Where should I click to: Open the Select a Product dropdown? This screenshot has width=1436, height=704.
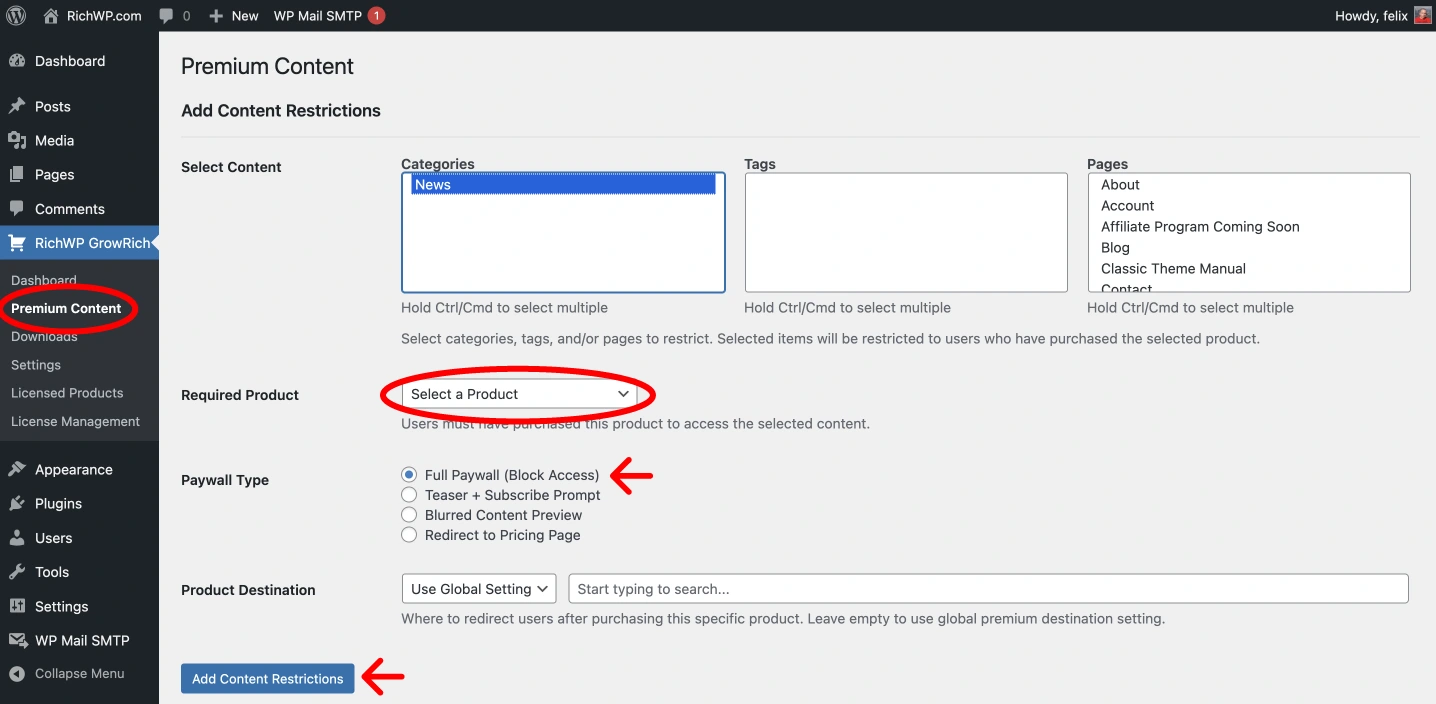519,394
